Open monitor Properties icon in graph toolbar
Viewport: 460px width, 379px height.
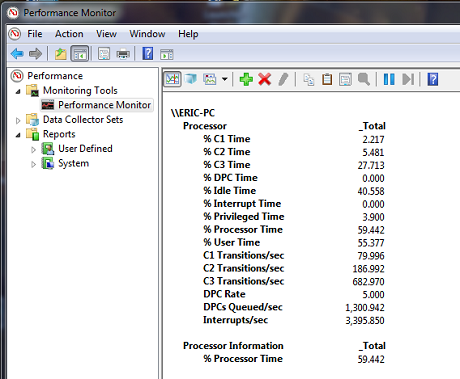(345, 80)
